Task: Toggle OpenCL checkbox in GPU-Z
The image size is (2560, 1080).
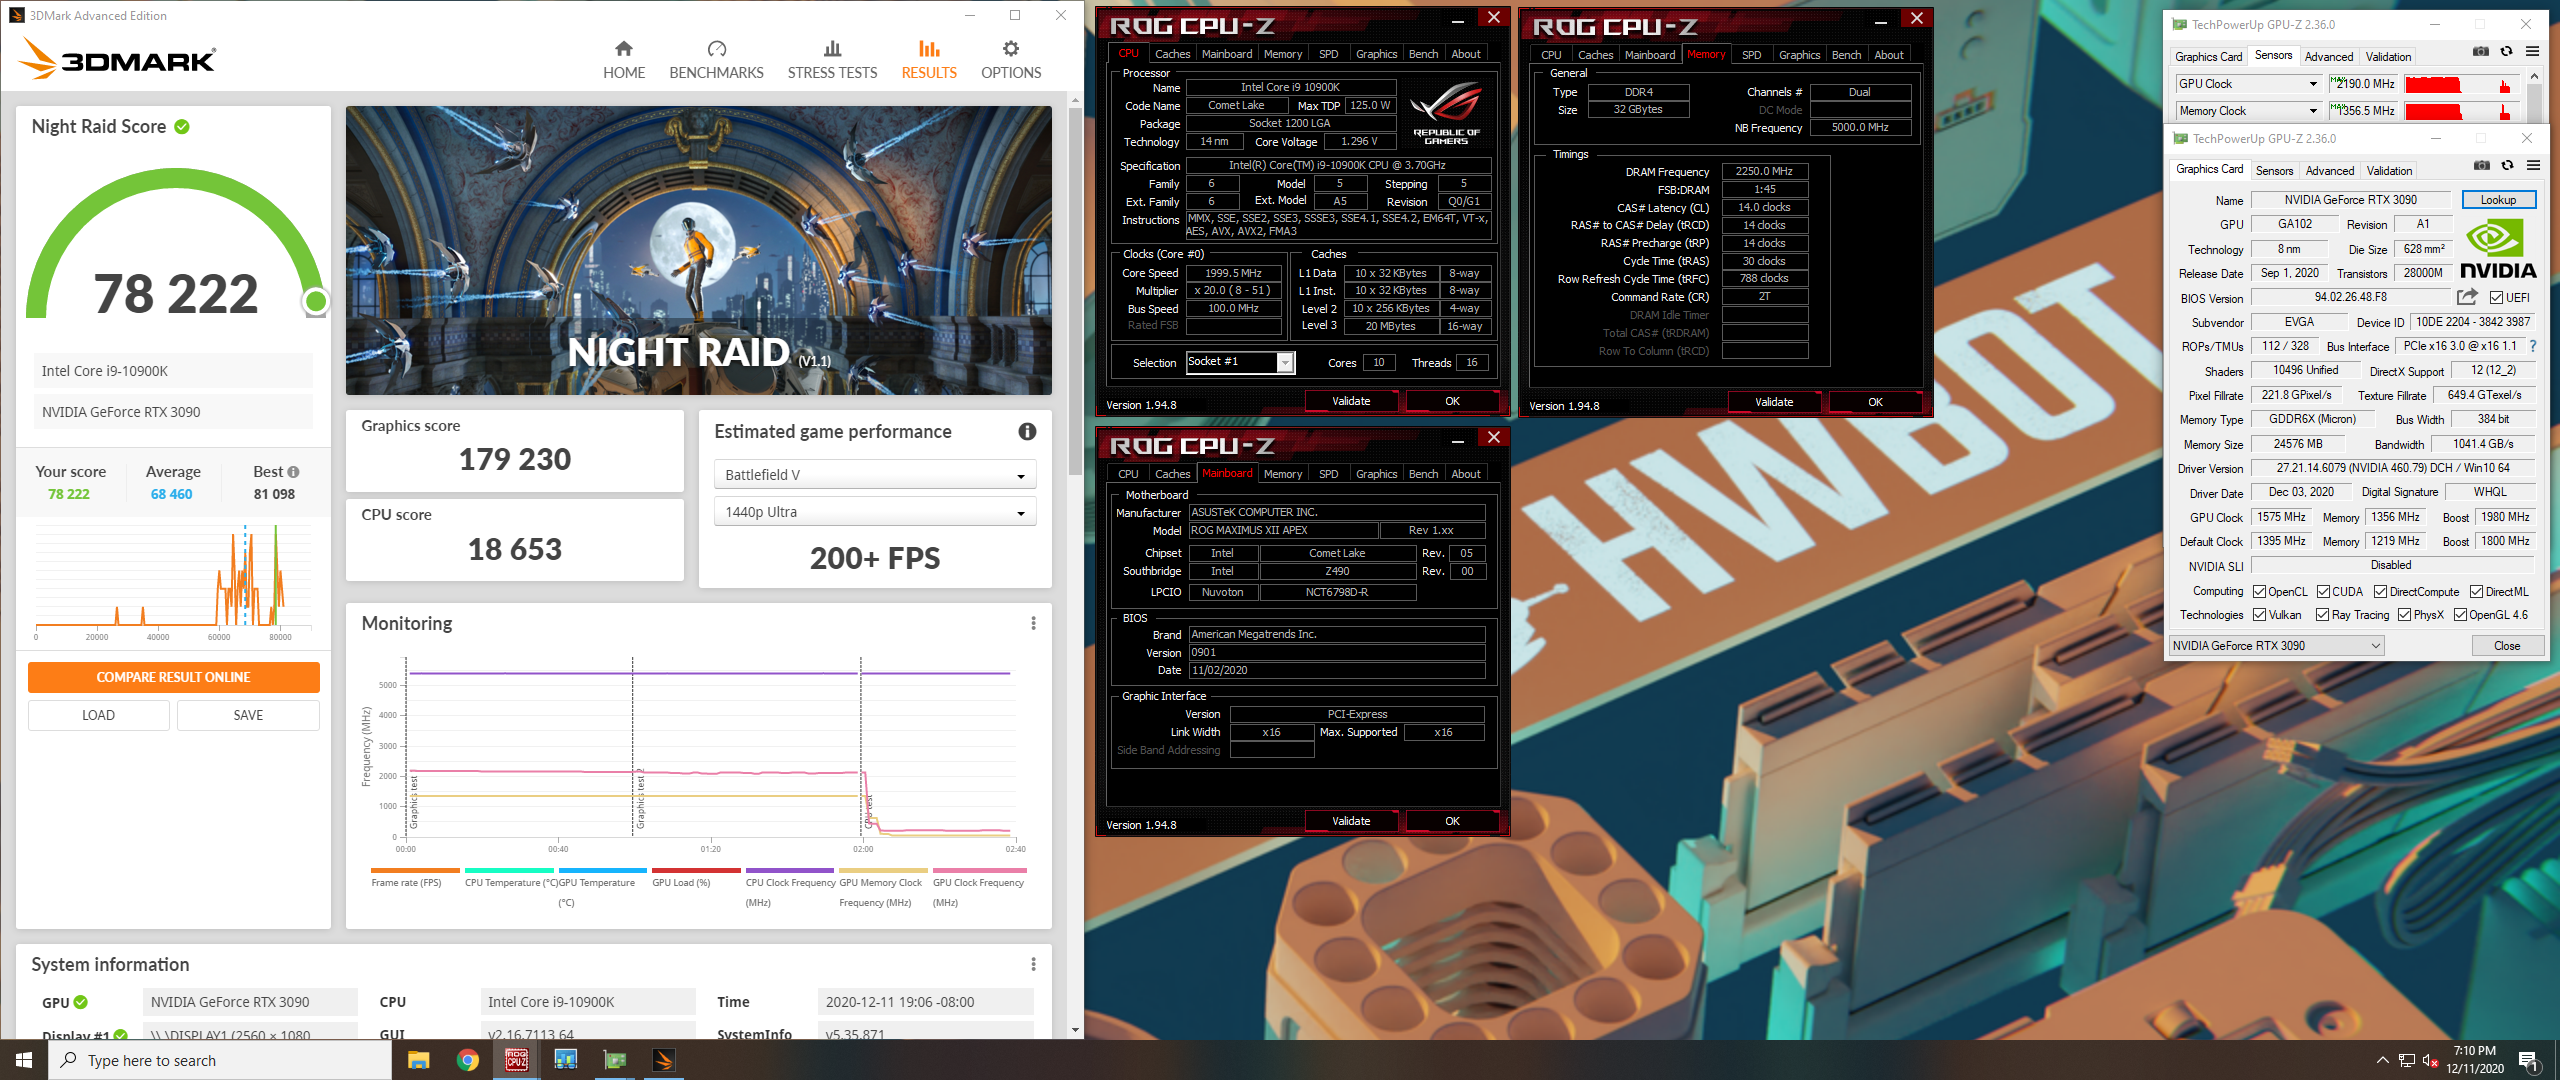Action: 2260,592
